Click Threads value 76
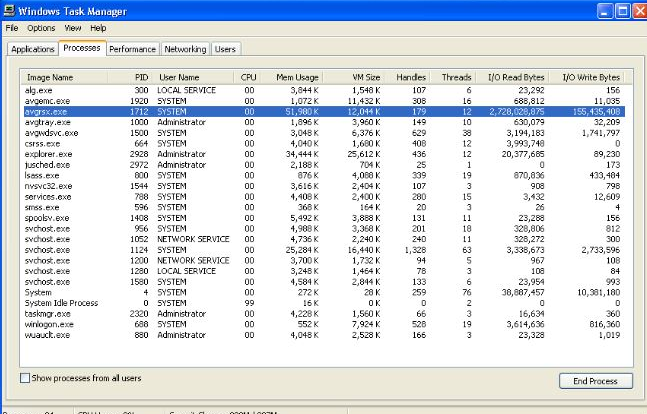 pos(467,293)
